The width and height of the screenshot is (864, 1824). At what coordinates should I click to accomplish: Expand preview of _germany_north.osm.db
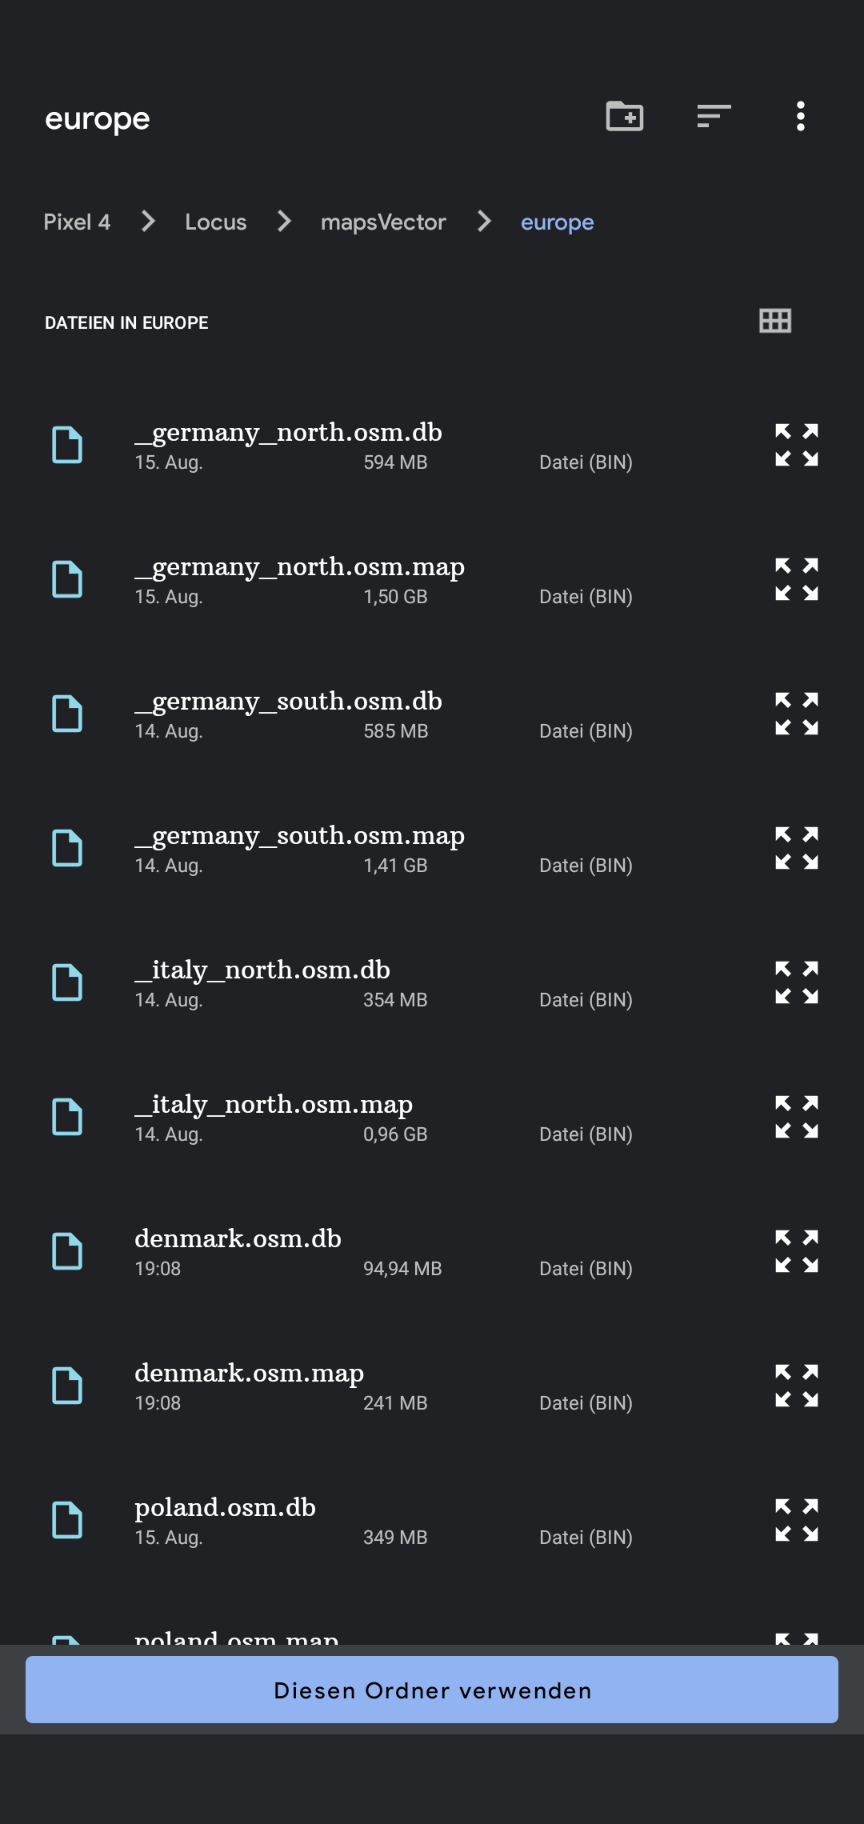pos(797,445)
